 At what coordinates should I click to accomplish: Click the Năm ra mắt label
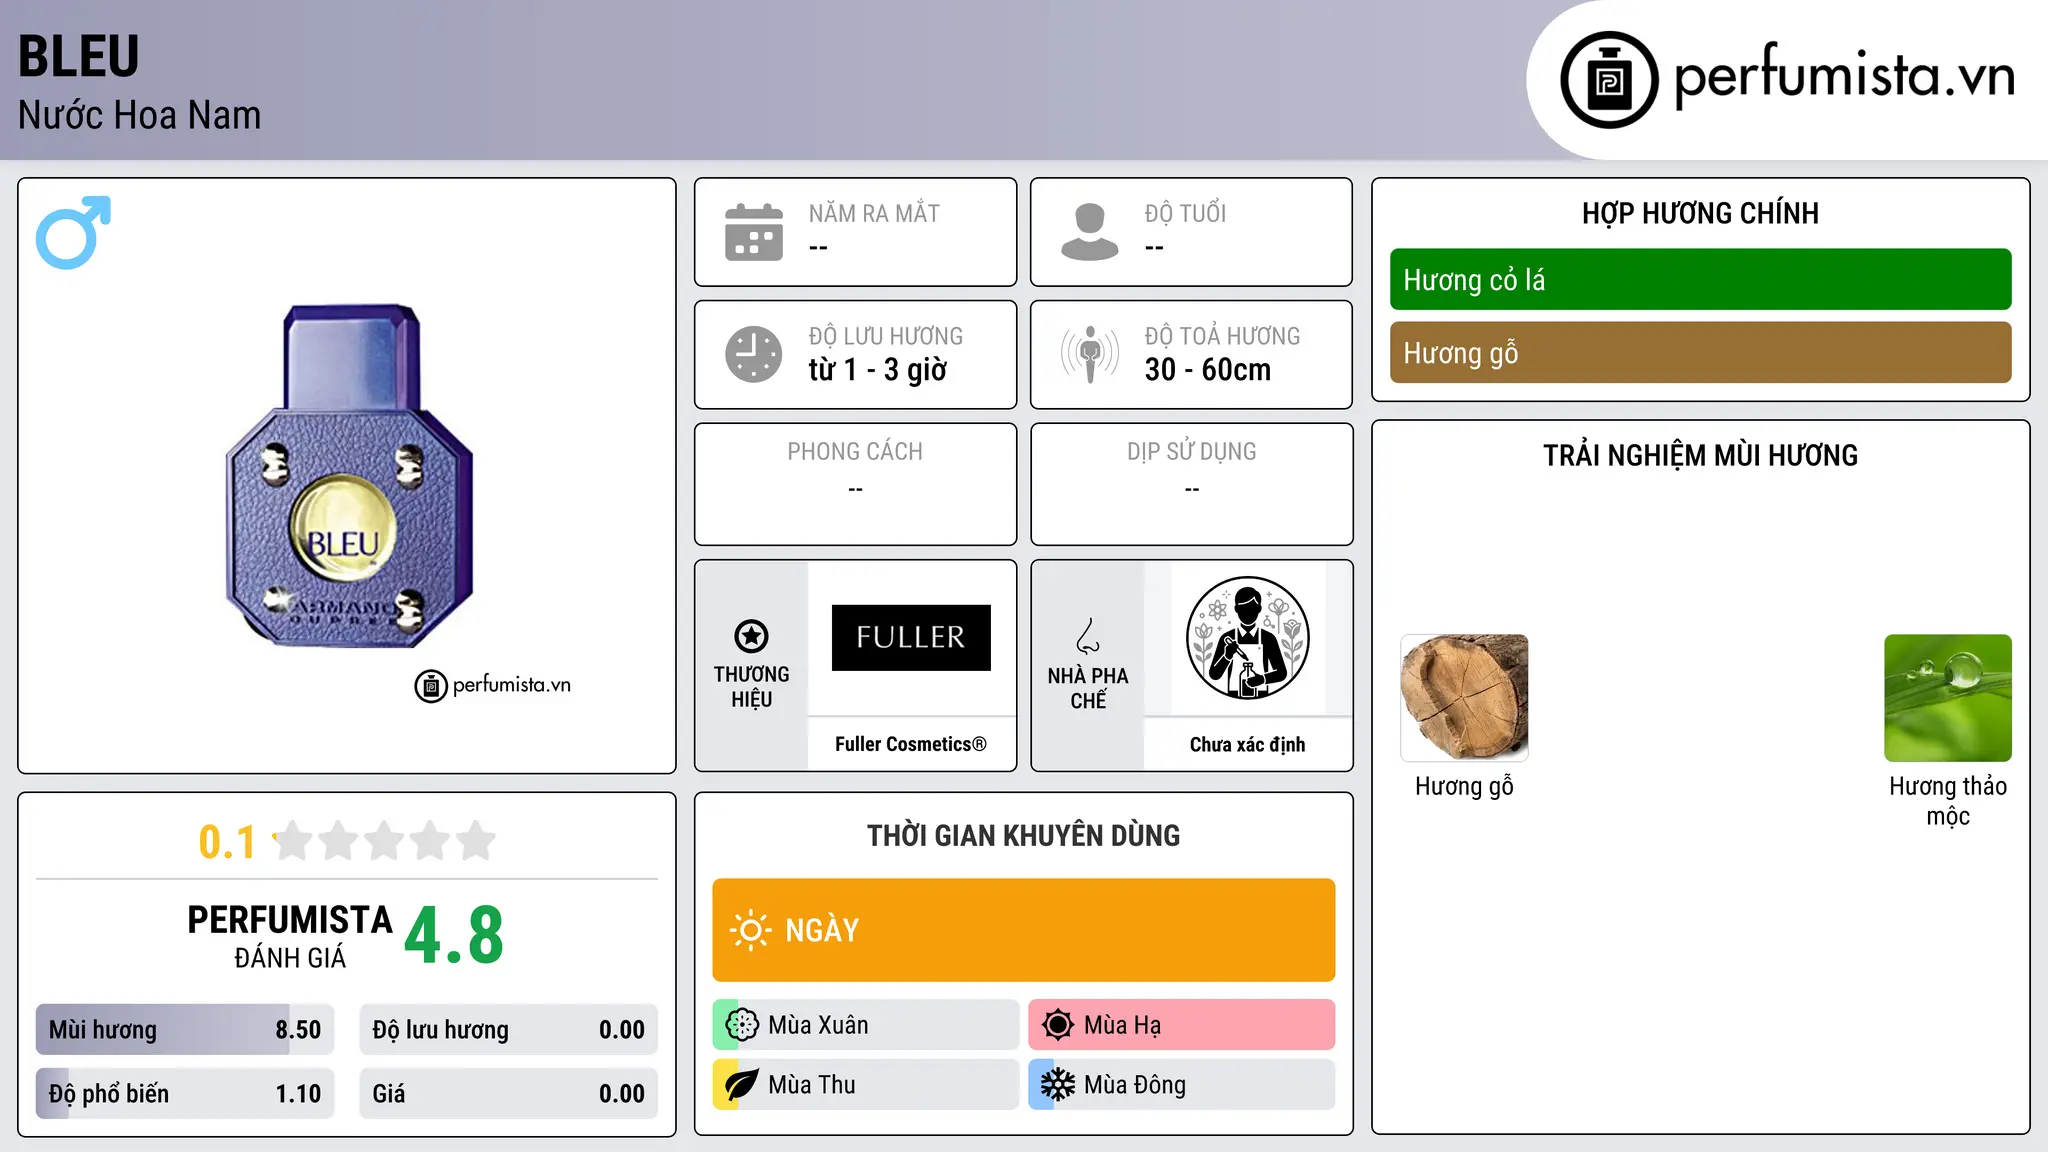pyautogui.click(x=874, y=213)
